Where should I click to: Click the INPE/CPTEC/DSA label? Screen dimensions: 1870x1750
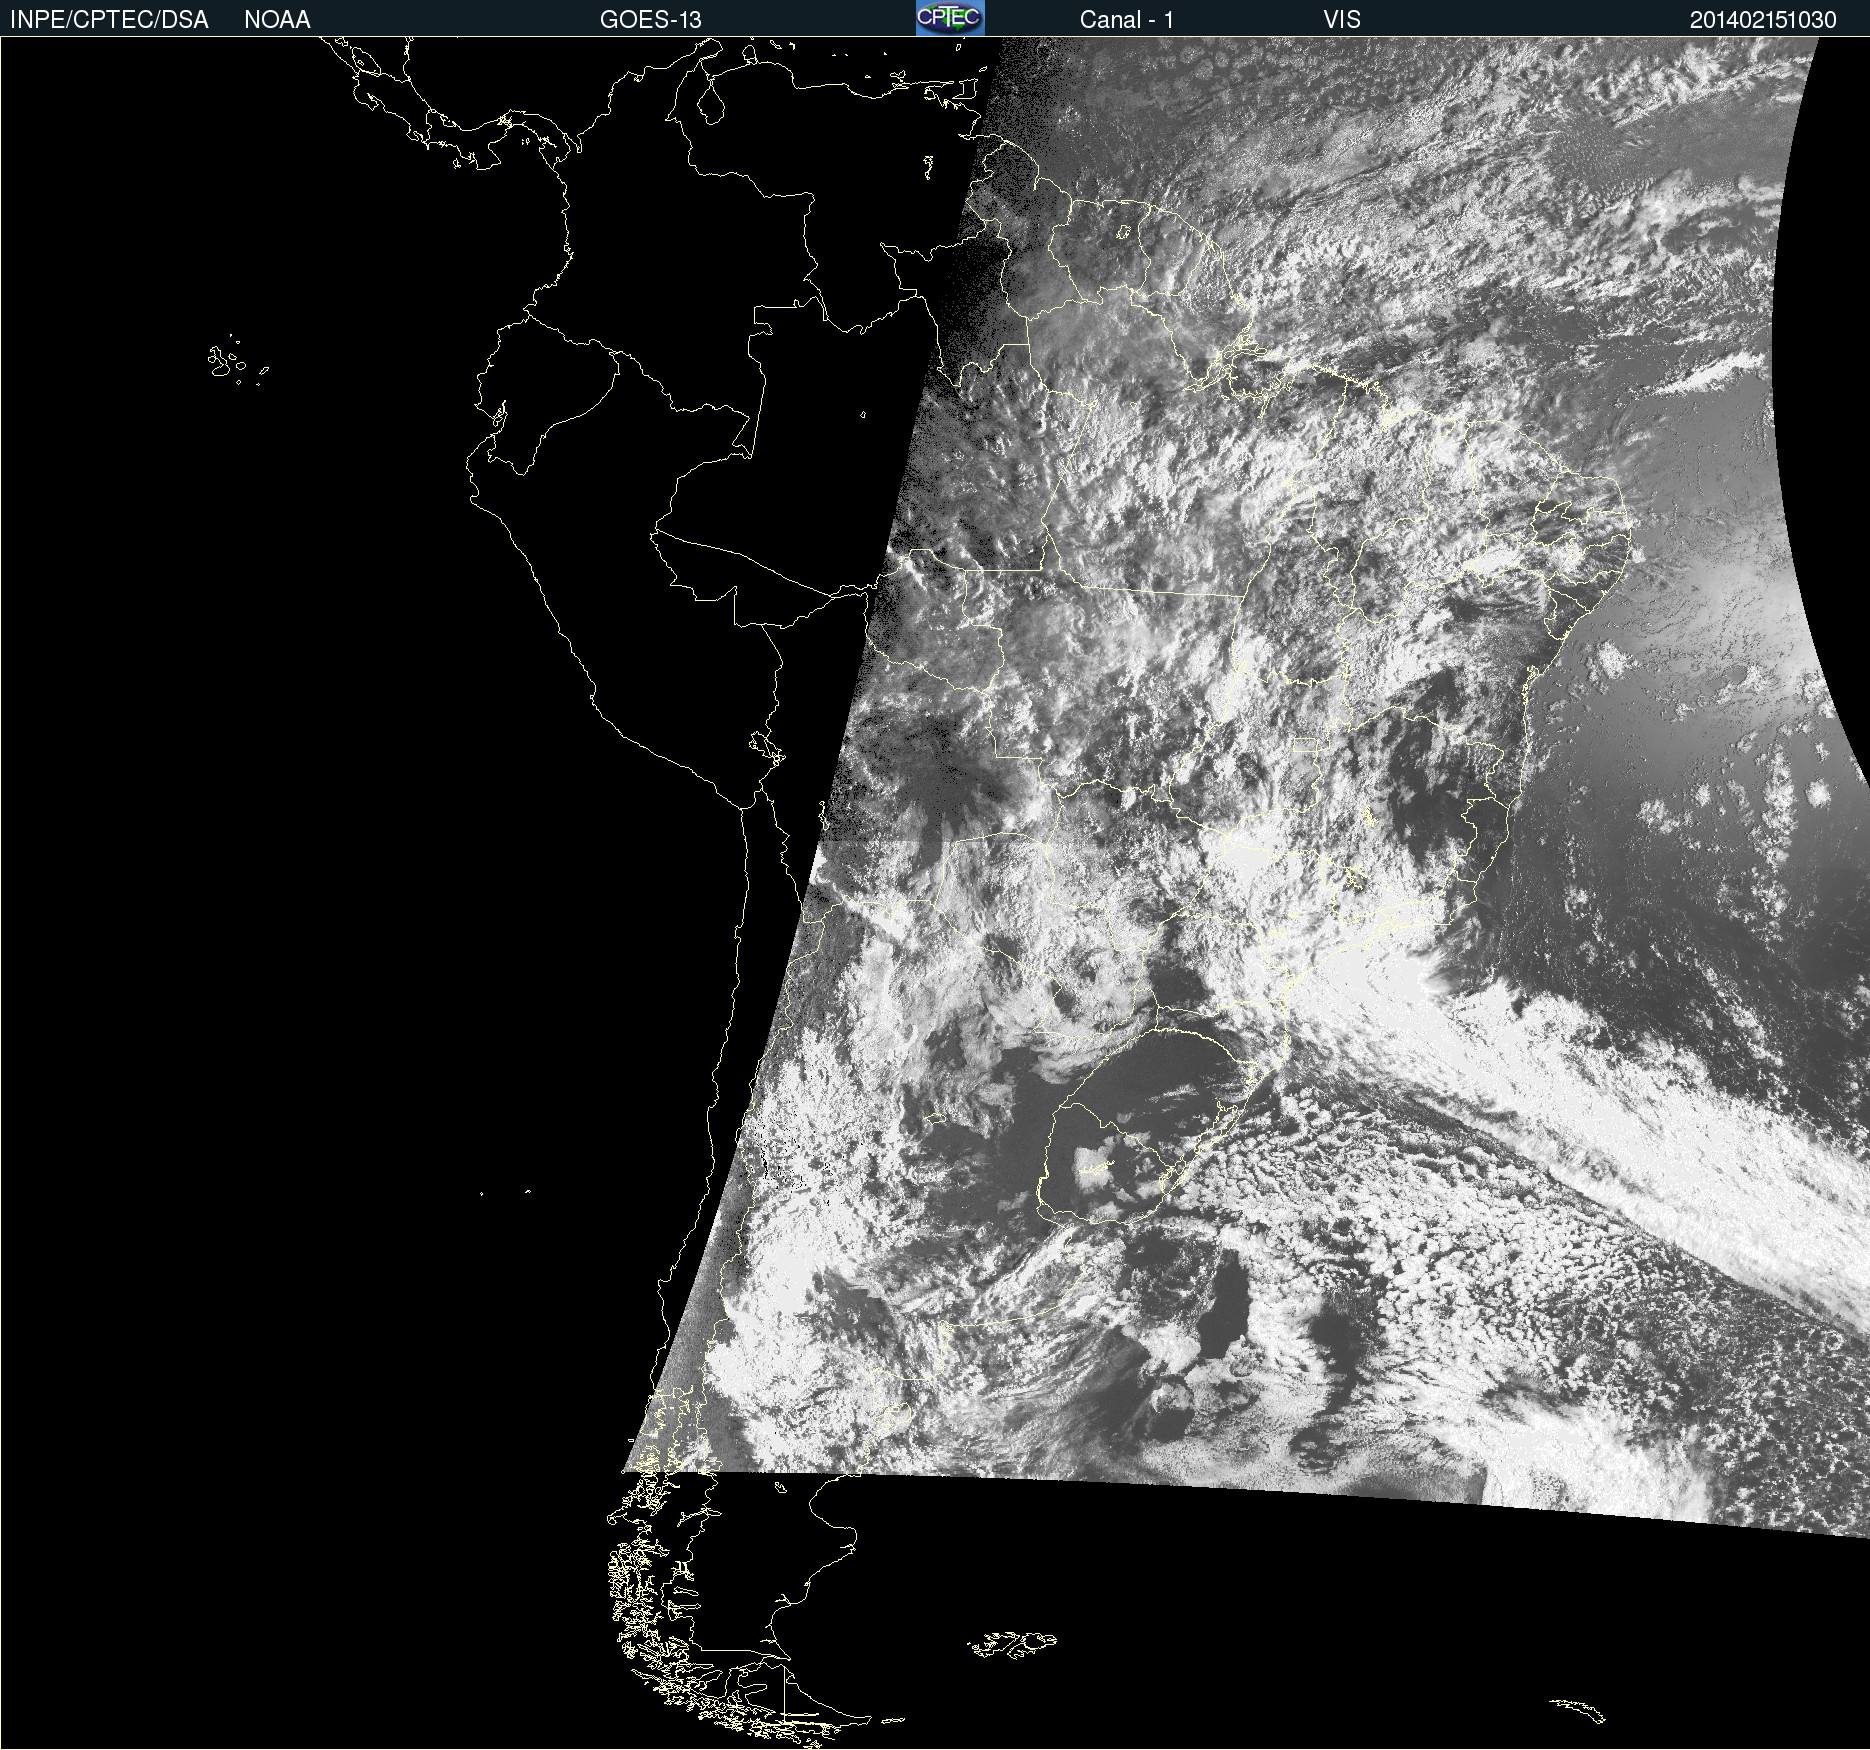click(x=109, y=20)
